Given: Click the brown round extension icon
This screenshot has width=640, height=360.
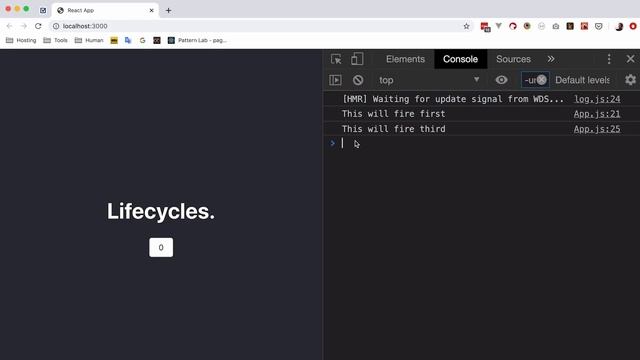Looking at the screenshot, I should coord(527,26).
